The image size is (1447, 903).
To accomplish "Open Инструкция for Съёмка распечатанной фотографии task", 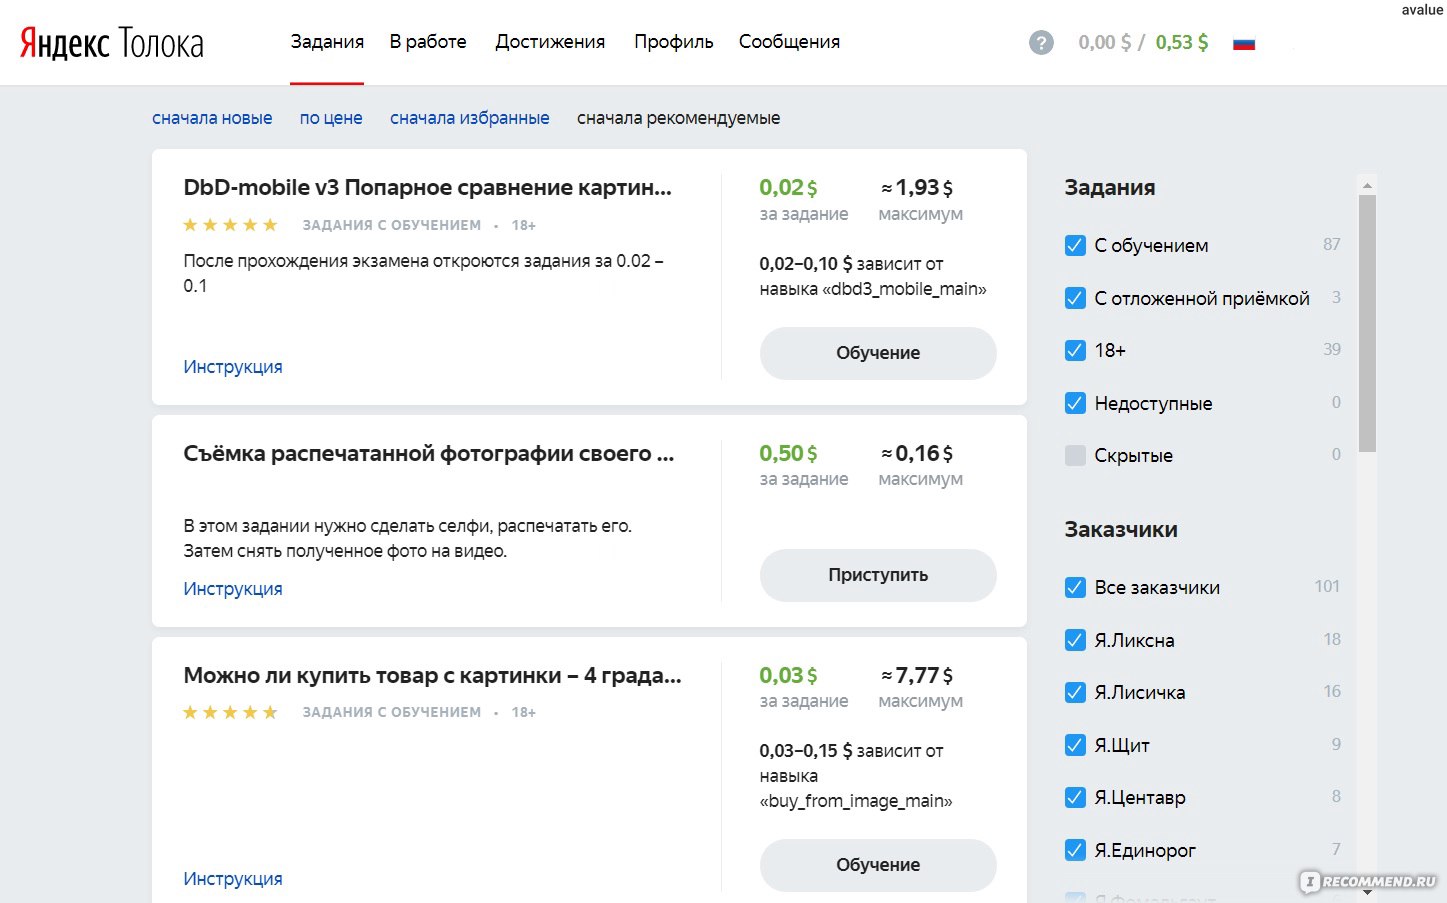I will (233, 589).
